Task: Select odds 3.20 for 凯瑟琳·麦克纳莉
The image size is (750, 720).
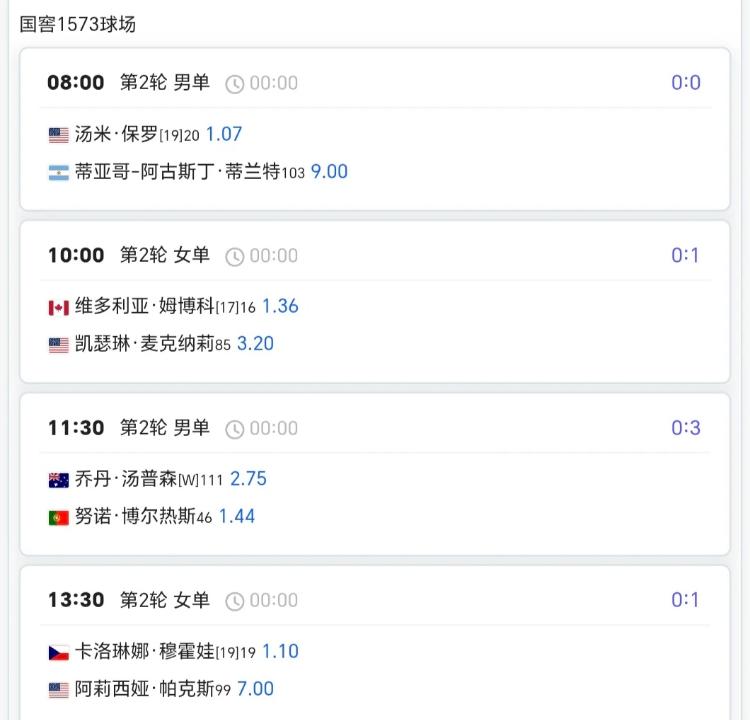Action: 255,343
